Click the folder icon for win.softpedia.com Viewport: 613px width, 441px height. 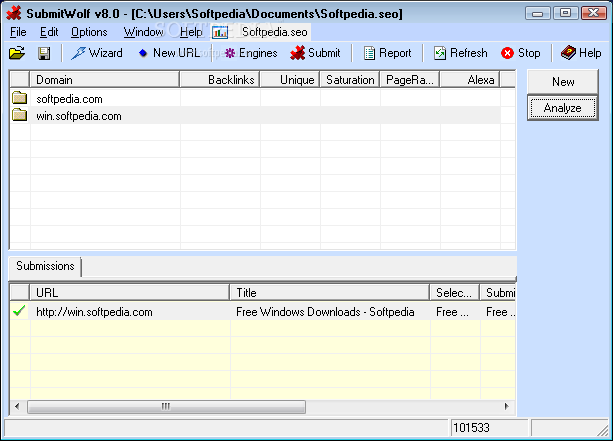(x=20, y=115)
